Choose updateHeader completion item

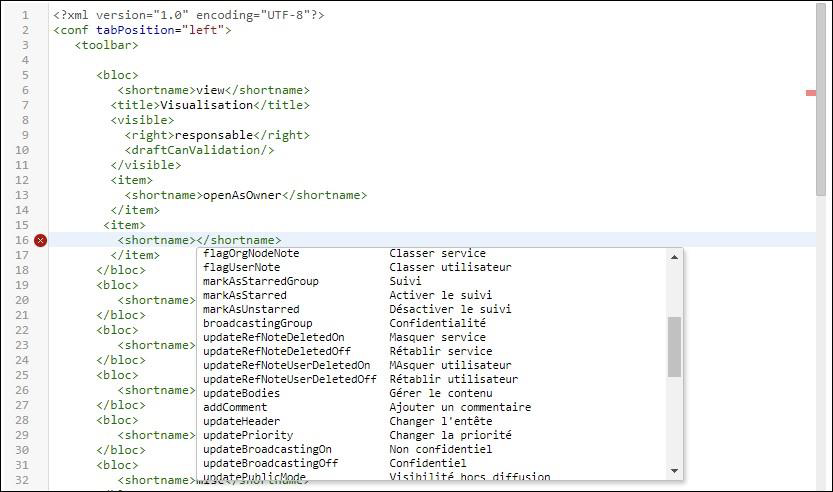pos(241,422)
